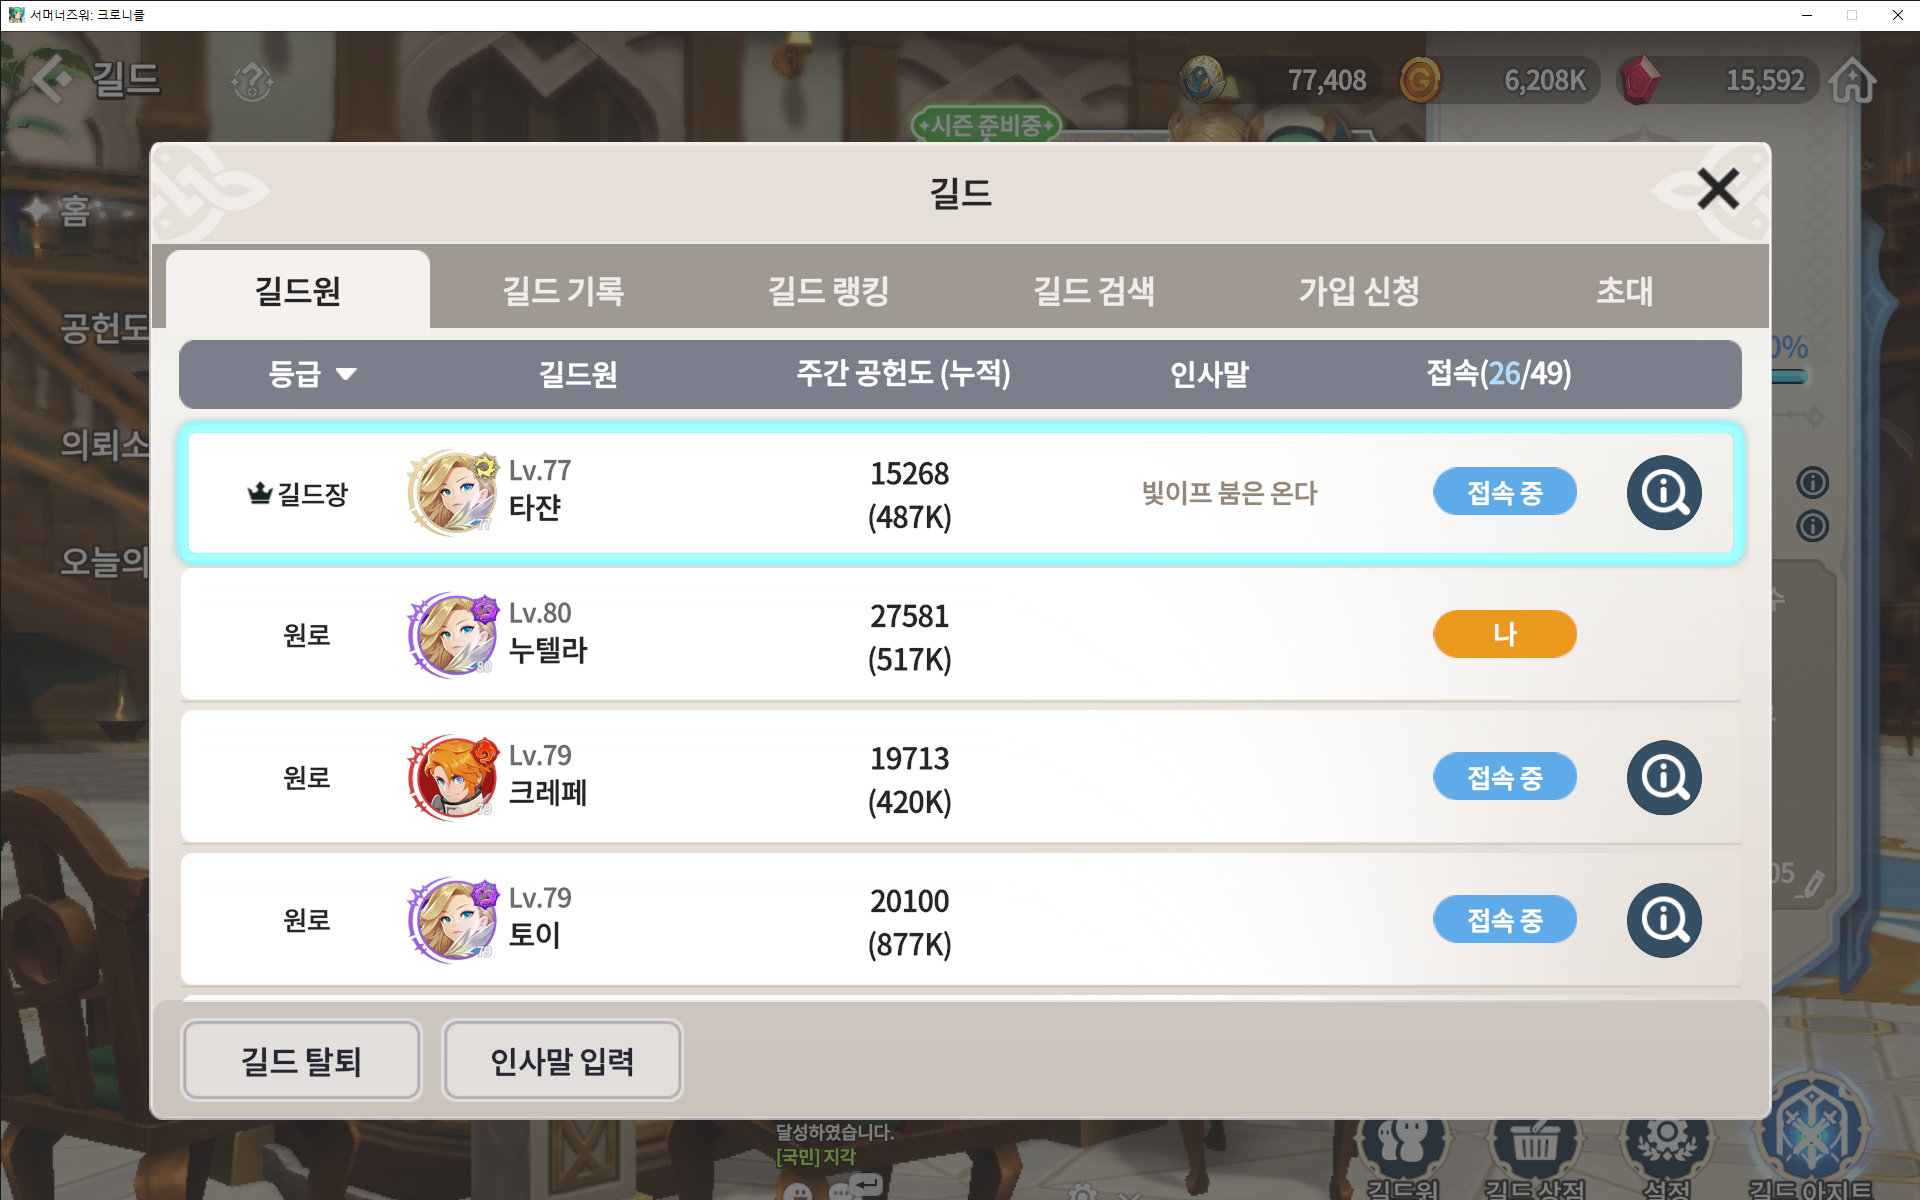Return home via the house icon
This screenshot has width=1920, height=1200.
point(1852,80)
